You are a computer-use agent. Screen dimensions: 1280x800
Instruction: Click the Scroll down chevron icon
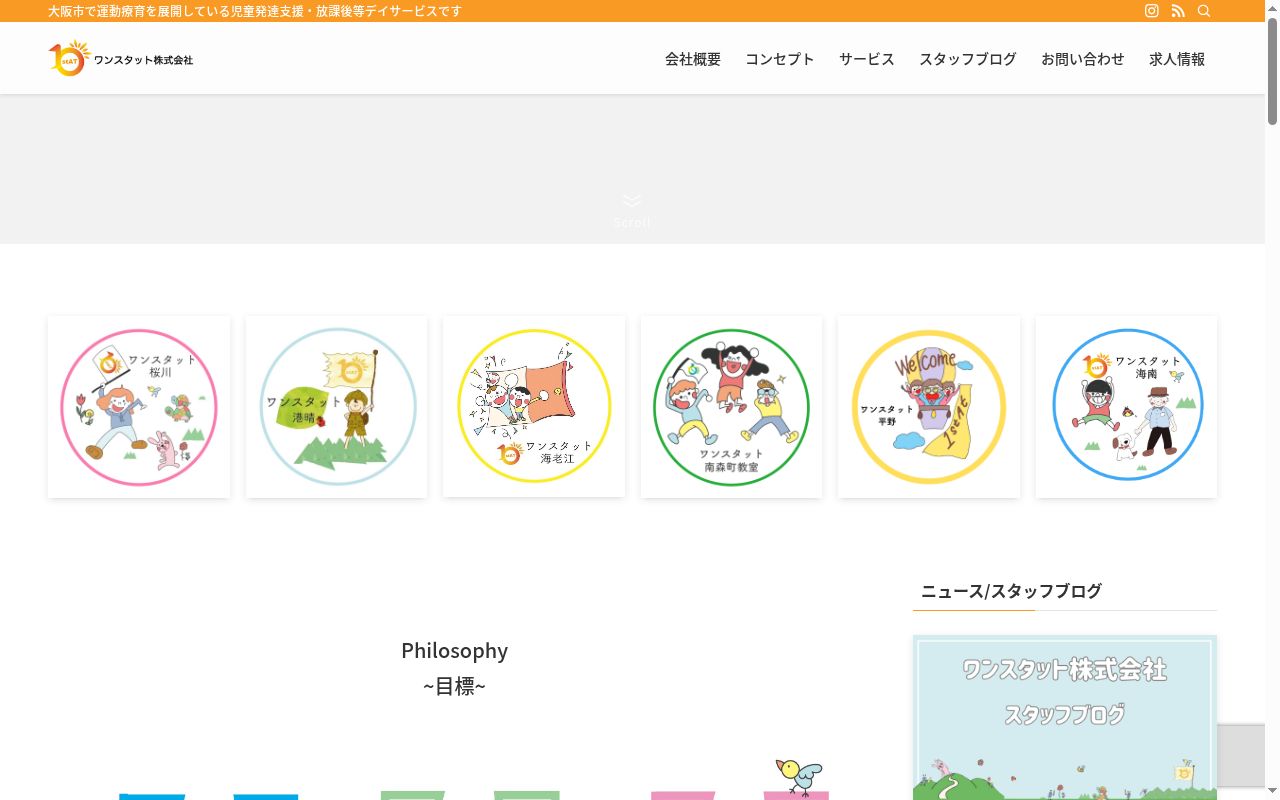coord(632,201)
